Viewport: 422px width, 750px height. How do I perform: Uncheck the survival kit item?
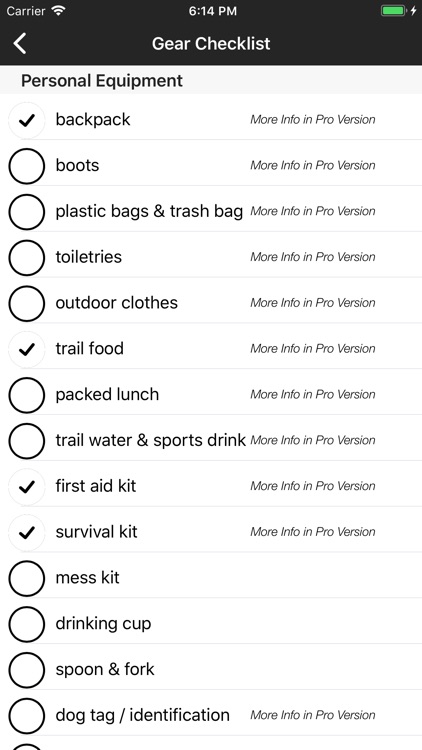click(x=27, y=532)
